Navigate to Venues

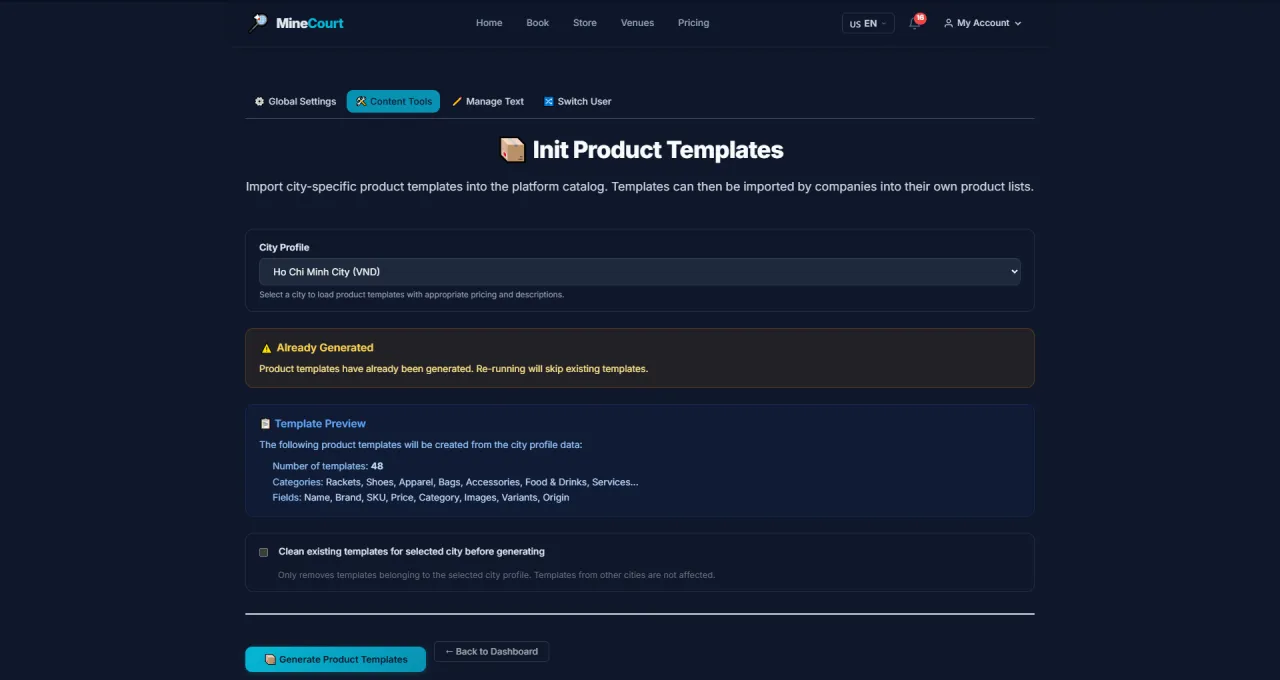637,23
